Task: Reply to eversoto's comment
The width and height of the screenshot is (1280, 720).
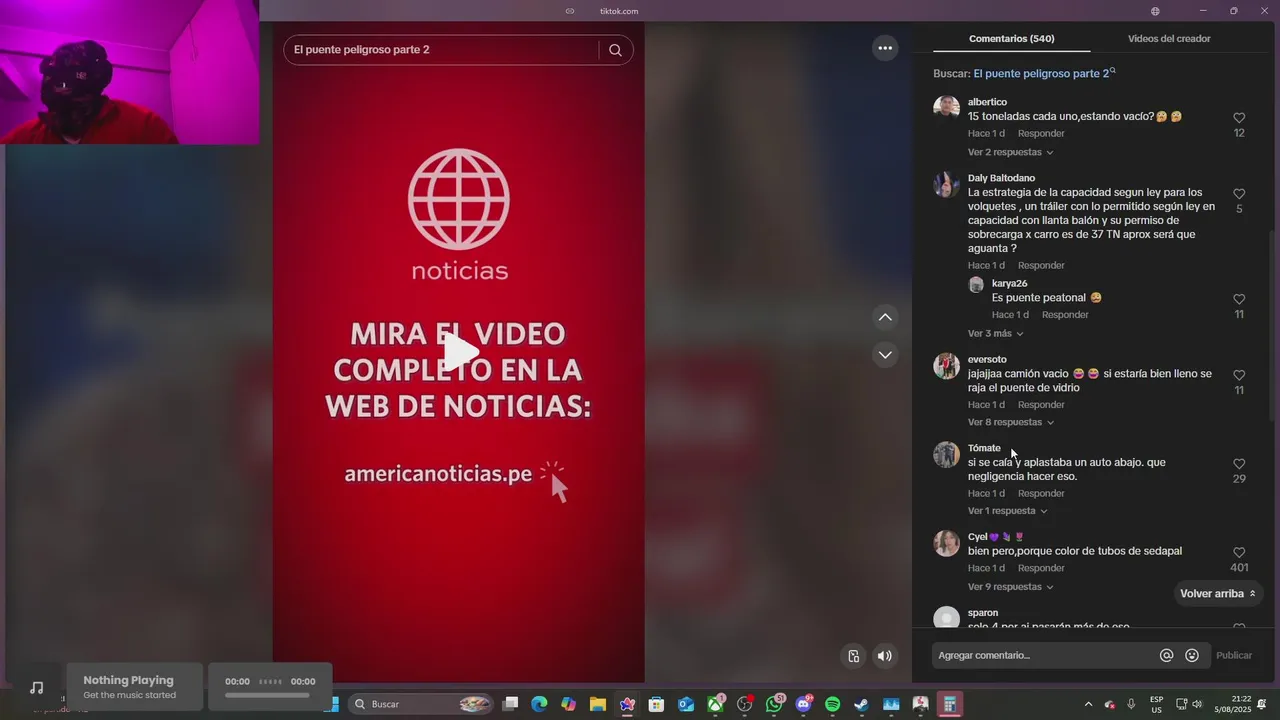Action: tap(1041, 405)
